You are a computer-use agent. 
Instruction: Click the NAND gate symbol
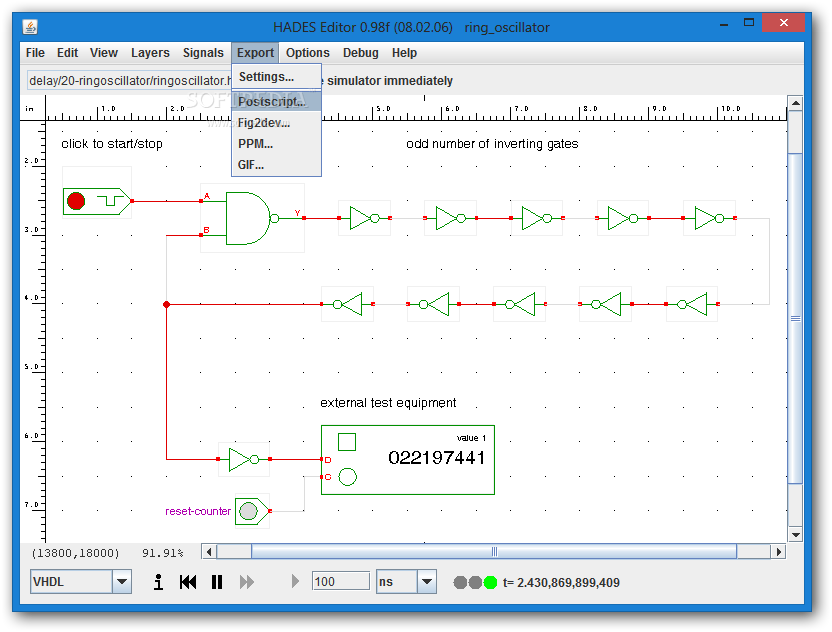coord(249,218)
